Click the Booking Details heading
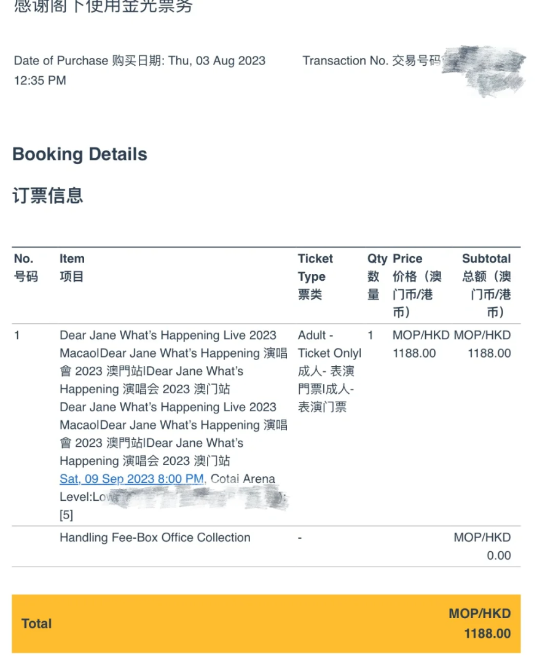The width and height of the screenshot is (537, 668). point(80,154)
